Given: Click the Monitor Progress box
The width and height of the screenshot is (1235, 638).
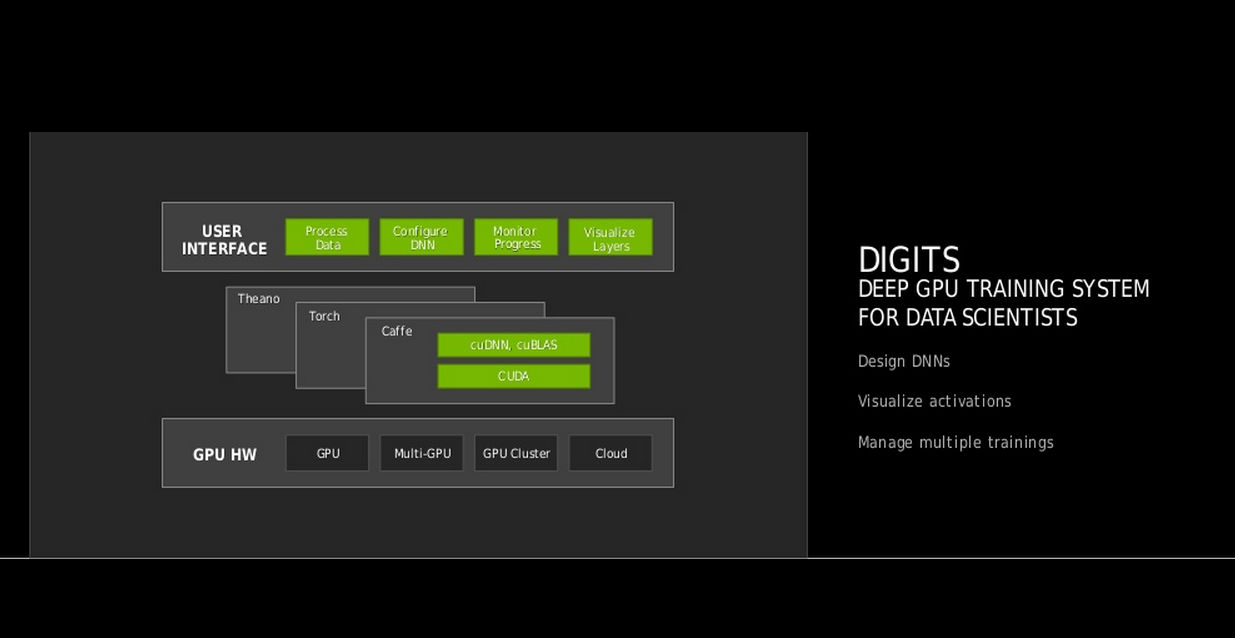Looking at the screenshot, I should pos(516,237).
